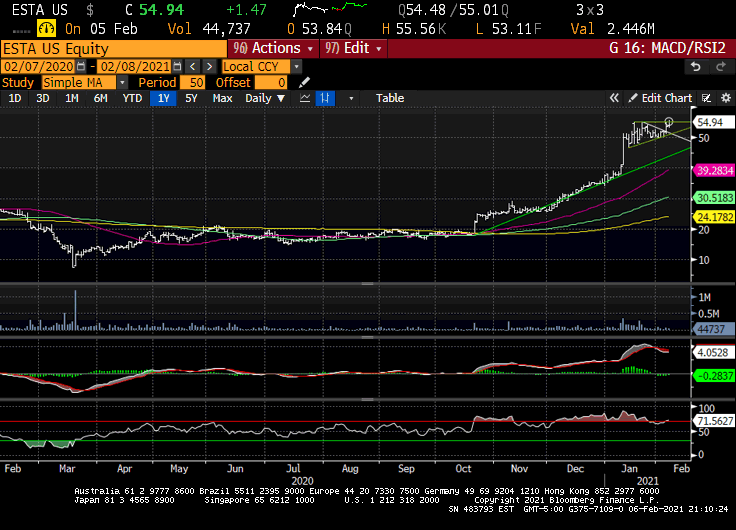736x530 pixels.
Task: Select the 5Y time range
Action: coord(191,98)
